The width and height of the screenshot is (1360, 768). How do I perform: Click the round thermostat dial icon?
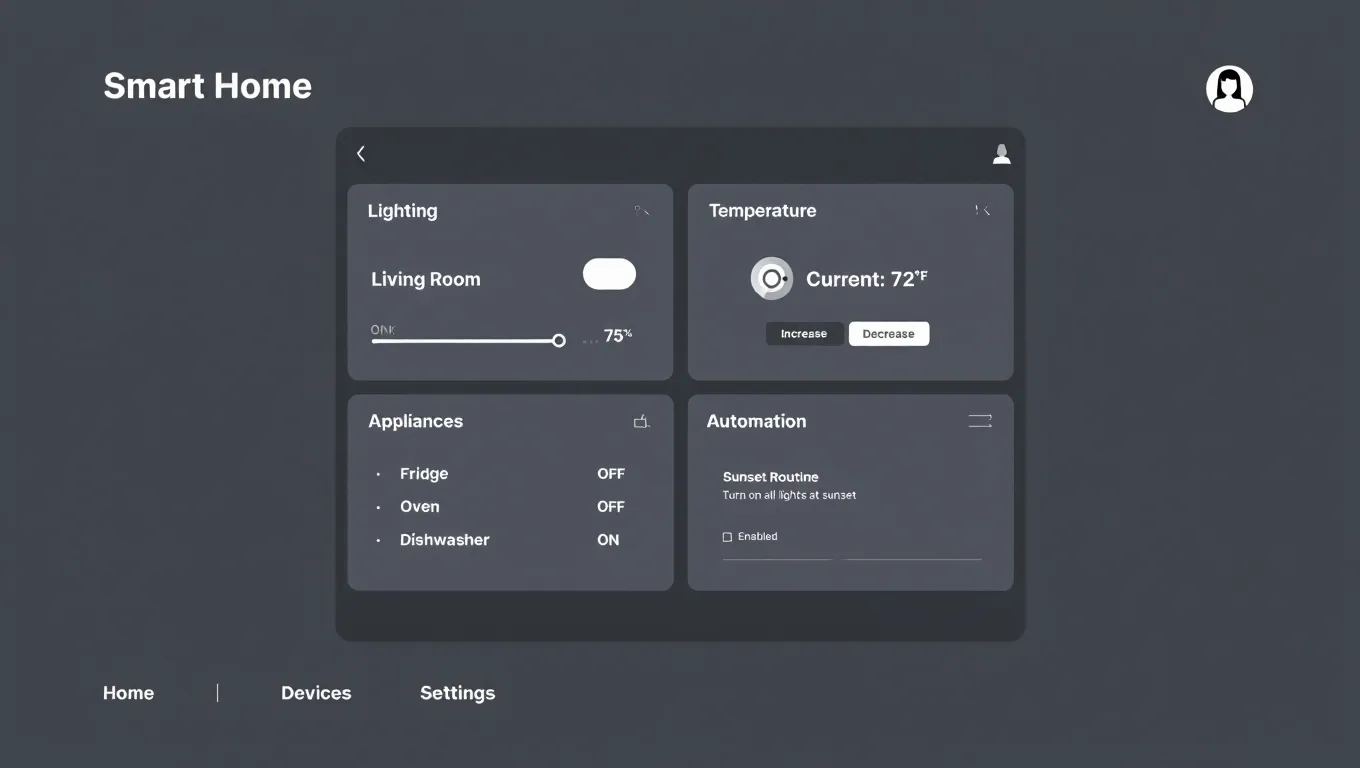point(771,279)
